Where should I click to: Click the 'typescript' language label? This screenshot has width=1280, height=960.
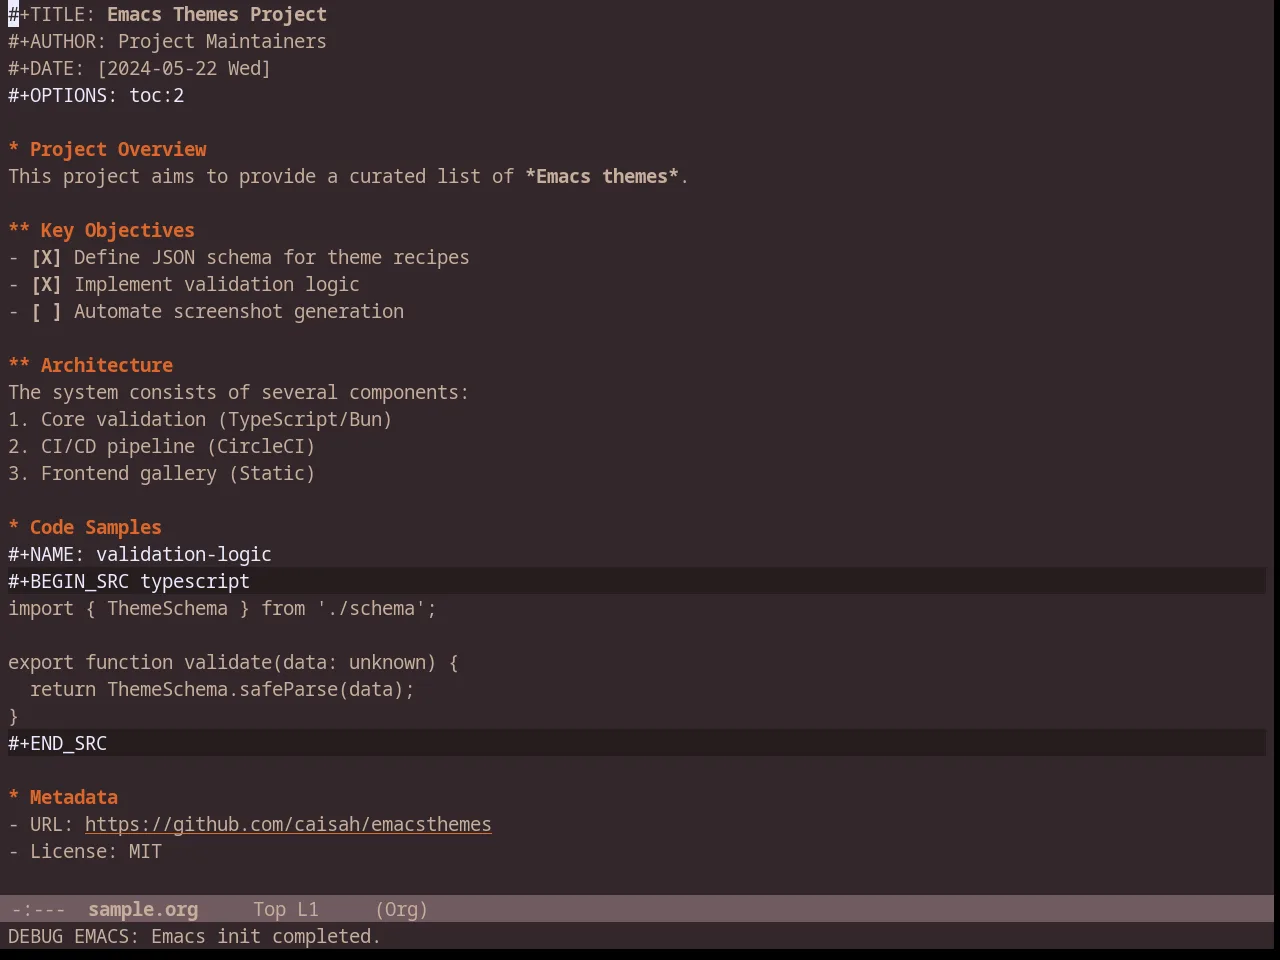tap(195, 581)
